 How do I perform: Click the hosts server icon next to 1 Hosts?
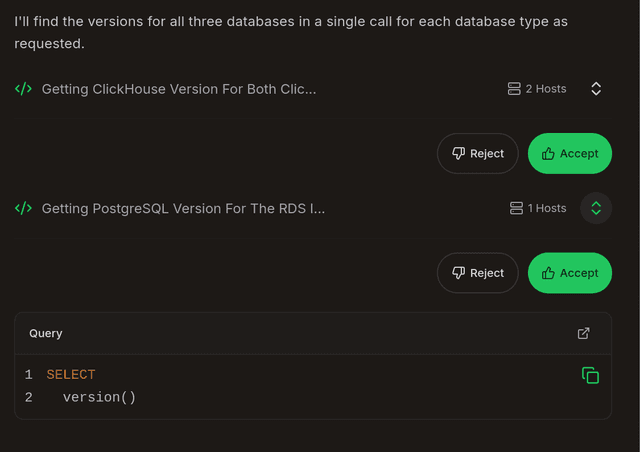[x=516, y=208]
